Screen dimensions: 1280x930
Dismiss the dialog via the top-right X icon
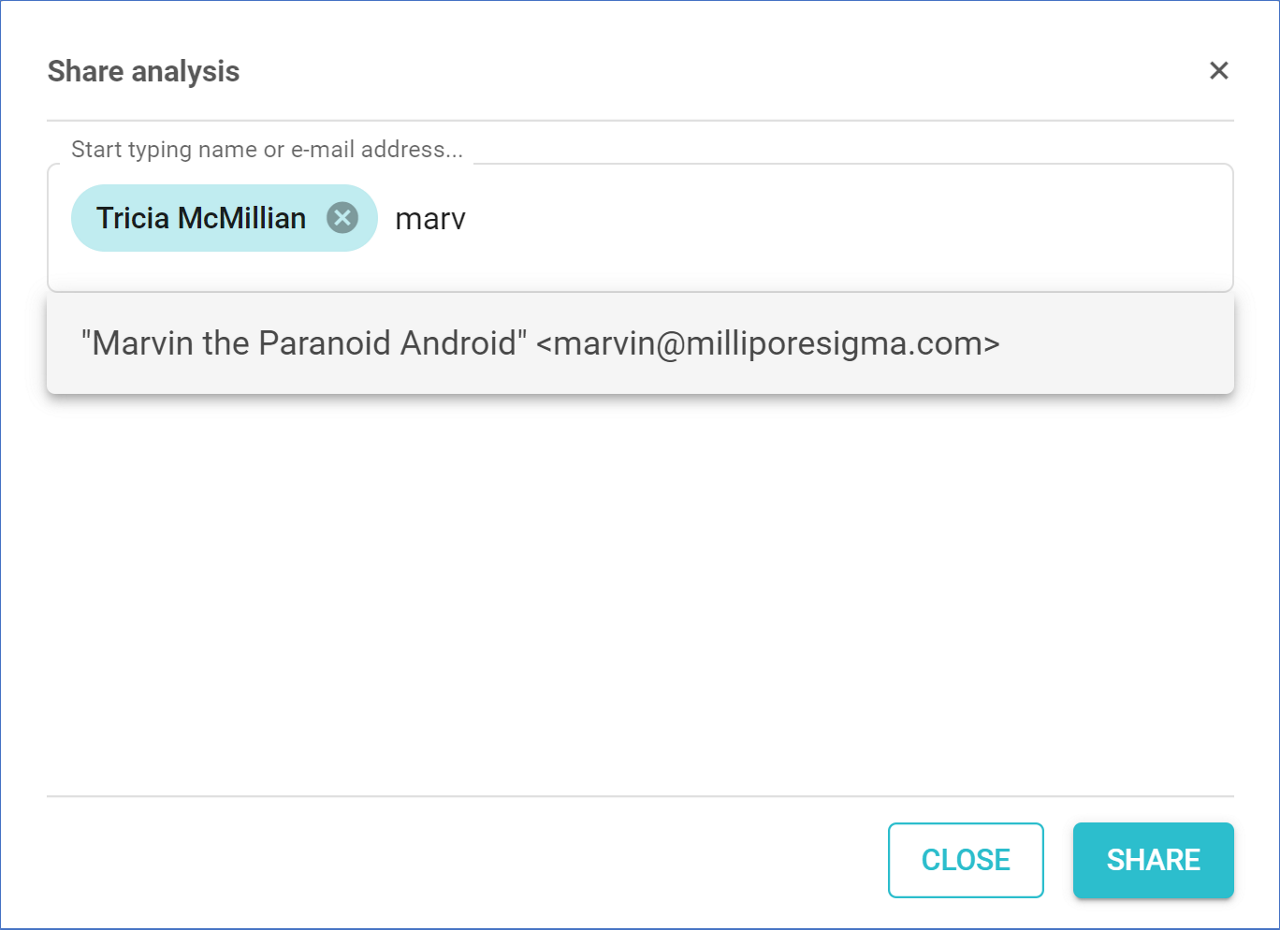click(1218, 71)
